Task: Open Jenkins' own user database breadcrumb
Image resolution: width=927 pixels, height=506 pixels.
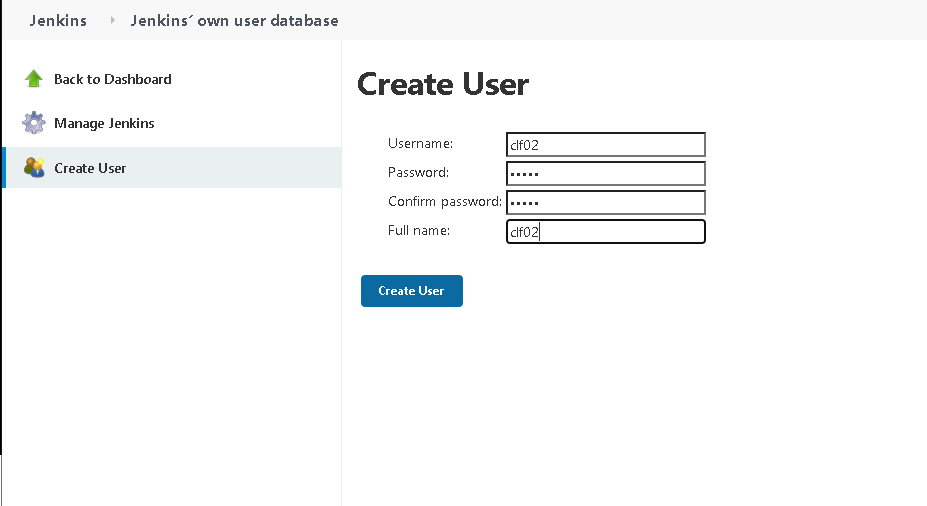Action: coord(234,21)
